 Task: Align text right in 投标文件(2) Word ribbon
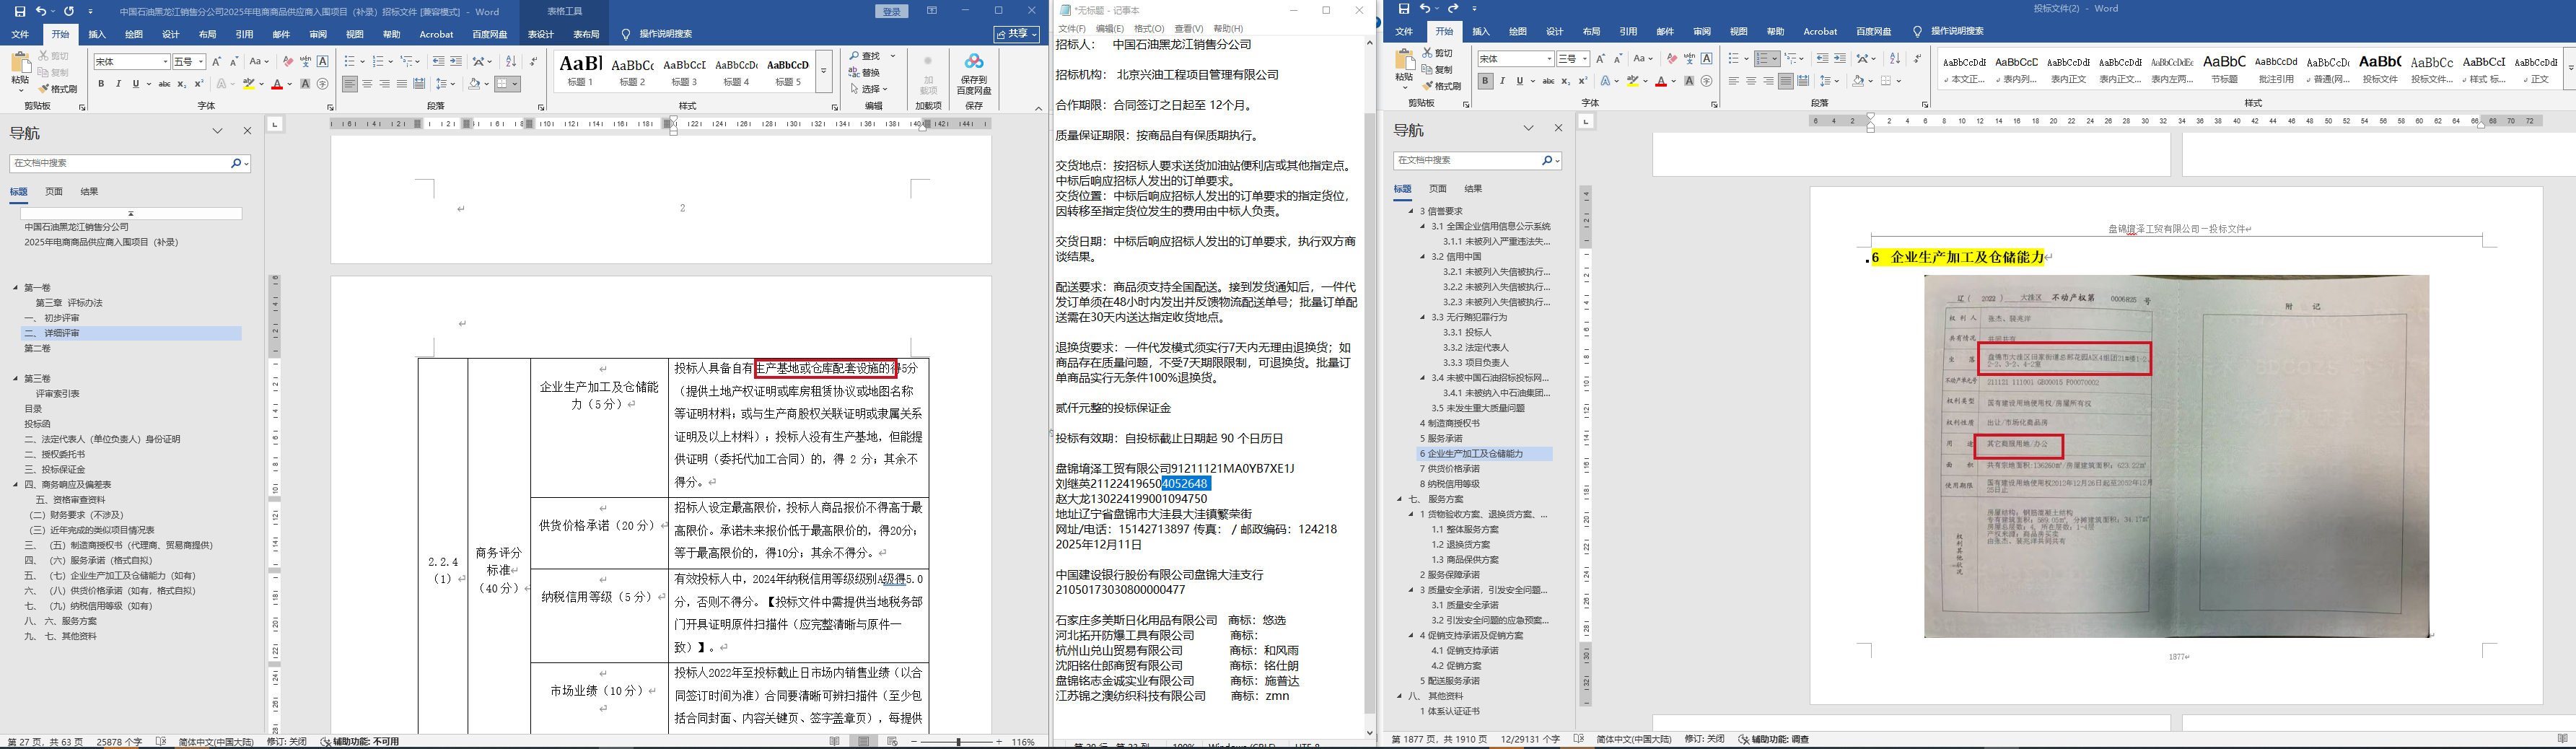coord(1769,81)
